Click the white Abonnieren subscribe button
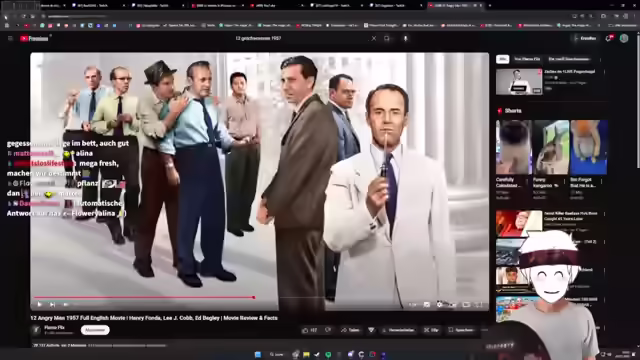Viewport: 640px width, 360px height. pos(95,330)
